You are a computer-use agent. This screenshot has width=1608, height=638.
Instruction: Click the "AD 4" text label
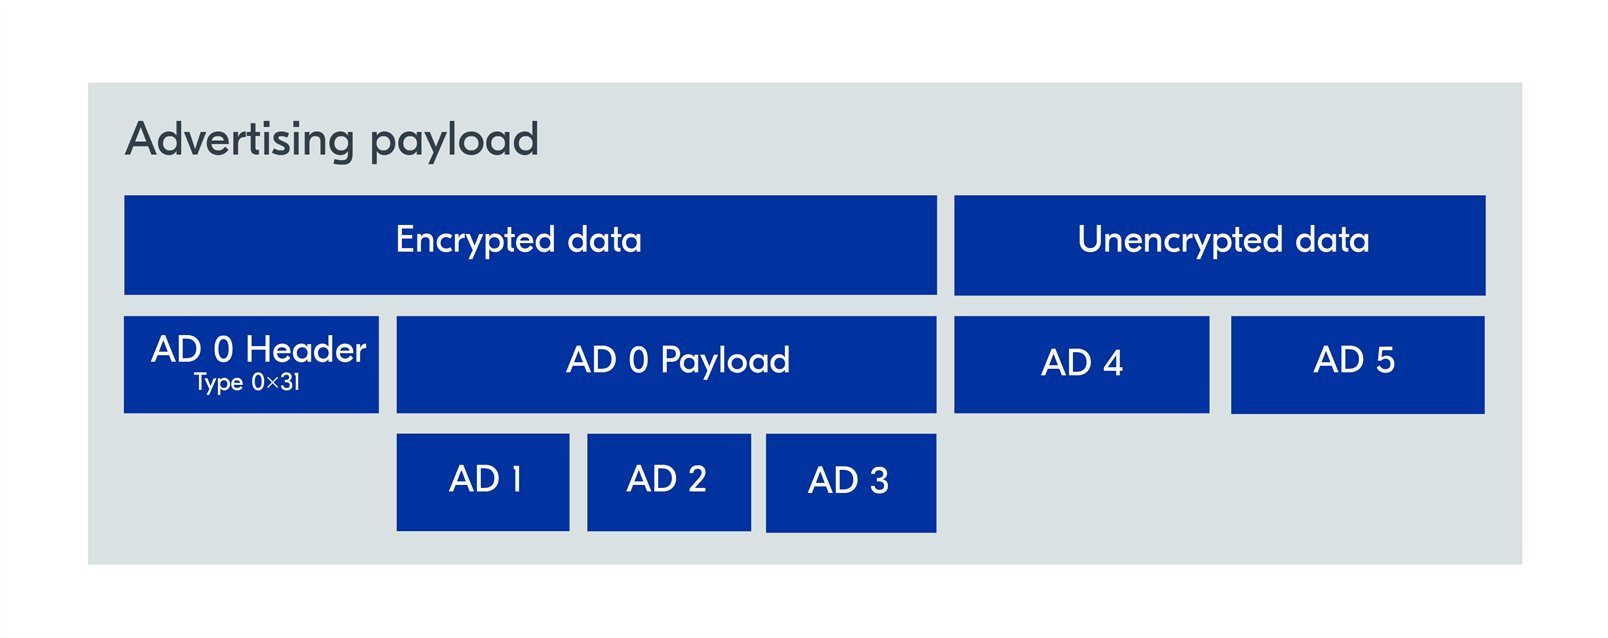(1082, 362)
